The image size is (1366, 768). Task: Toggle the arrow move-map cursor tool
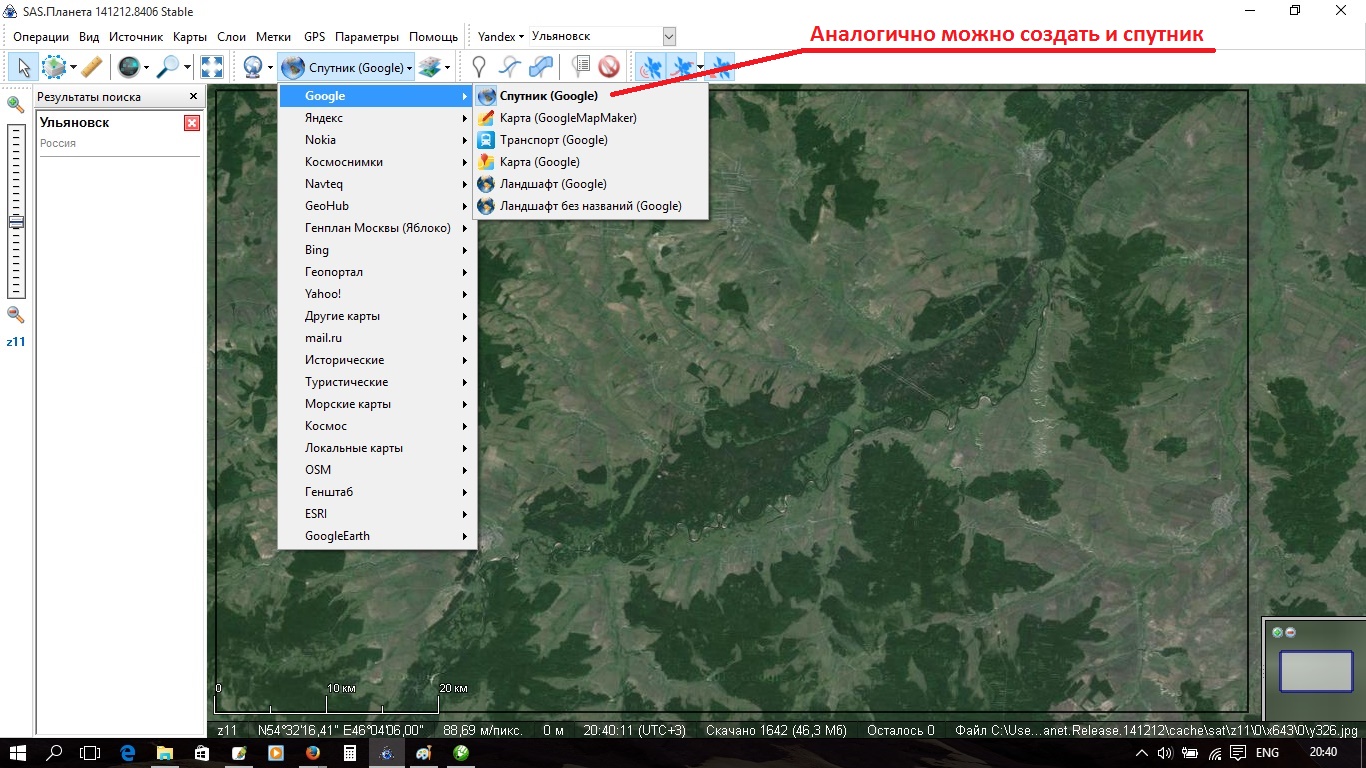pos(22,67)
